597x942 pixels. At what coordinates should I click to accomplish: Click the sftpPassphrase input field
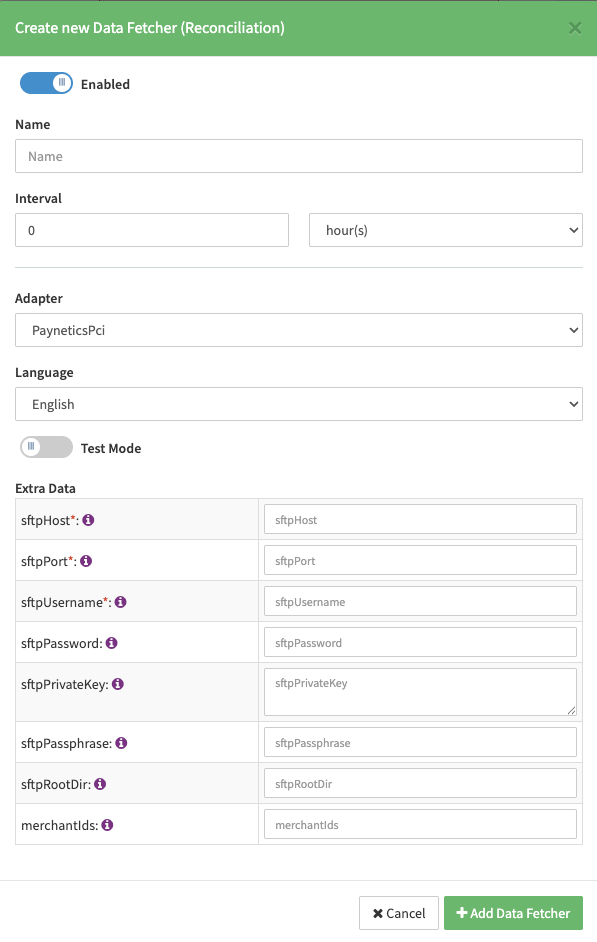click(x=420, y=743)
